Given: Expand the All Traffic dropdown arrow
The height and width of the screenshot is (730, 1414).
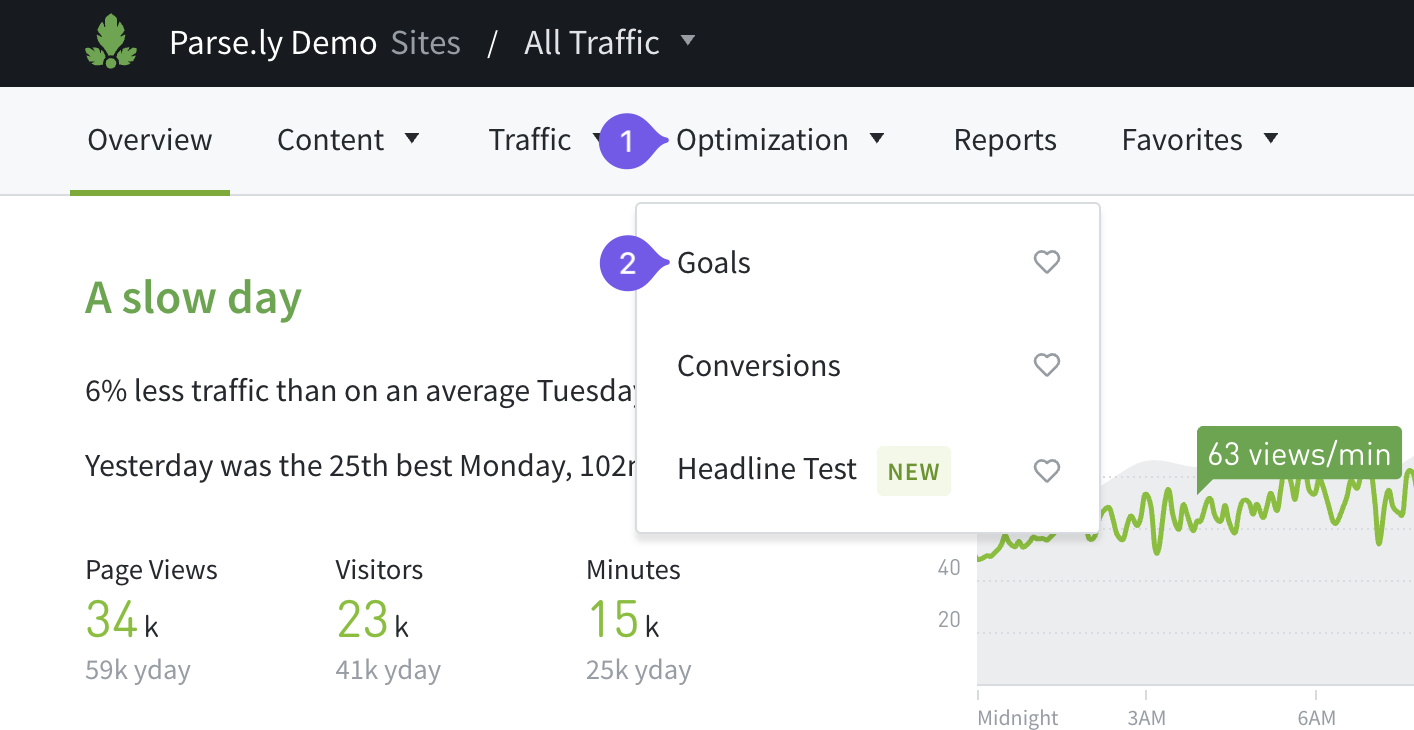Looking at the screenshot, I should tap(687, 41).
